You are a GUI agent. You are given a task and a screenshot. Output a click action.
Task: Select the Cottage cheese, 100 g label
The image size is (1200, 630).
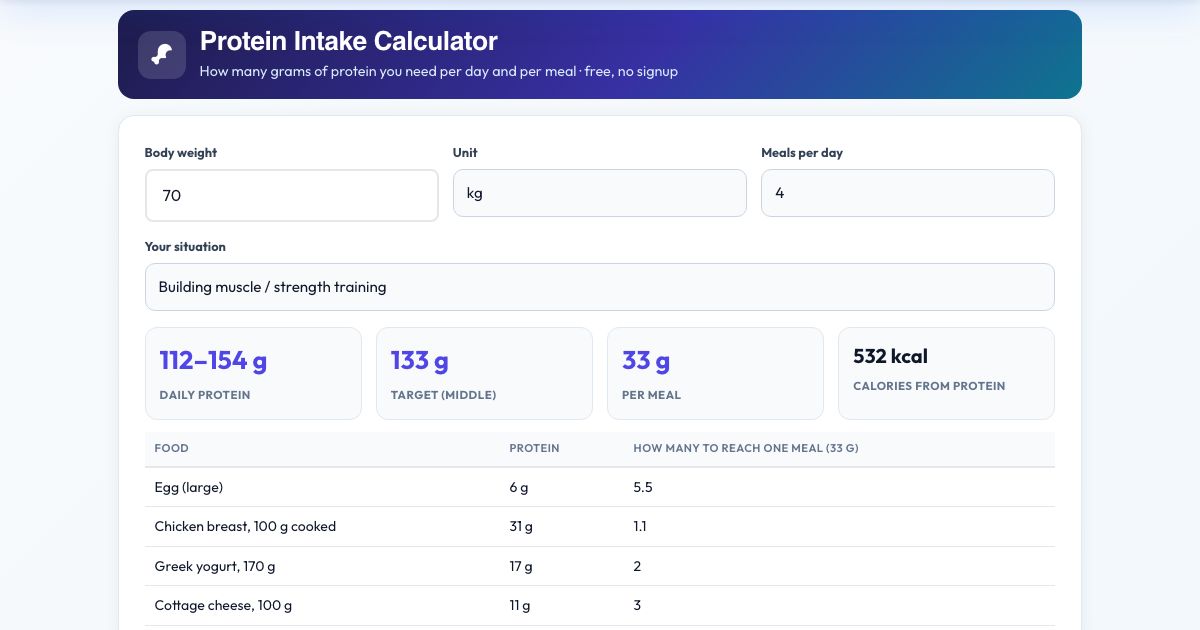pyautogui.click(x=223, y=605)
